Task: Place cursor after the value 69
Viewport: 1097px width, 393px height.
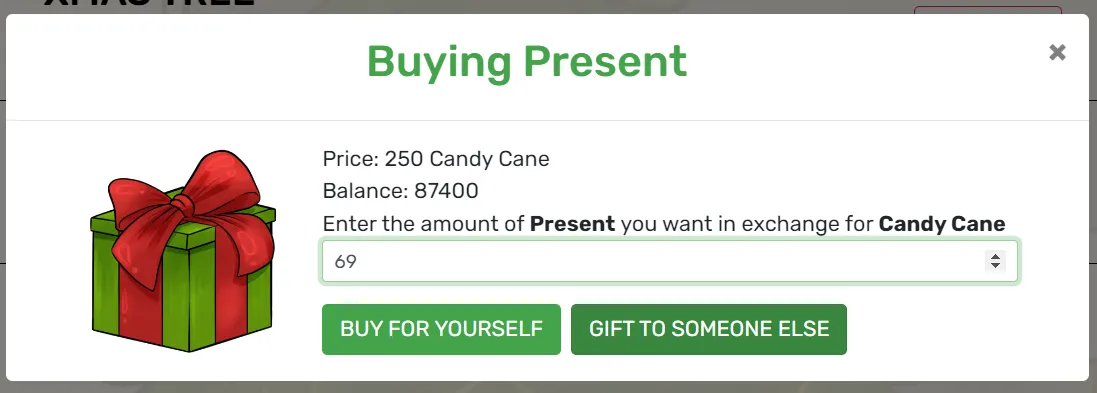Action: [358, 262]
